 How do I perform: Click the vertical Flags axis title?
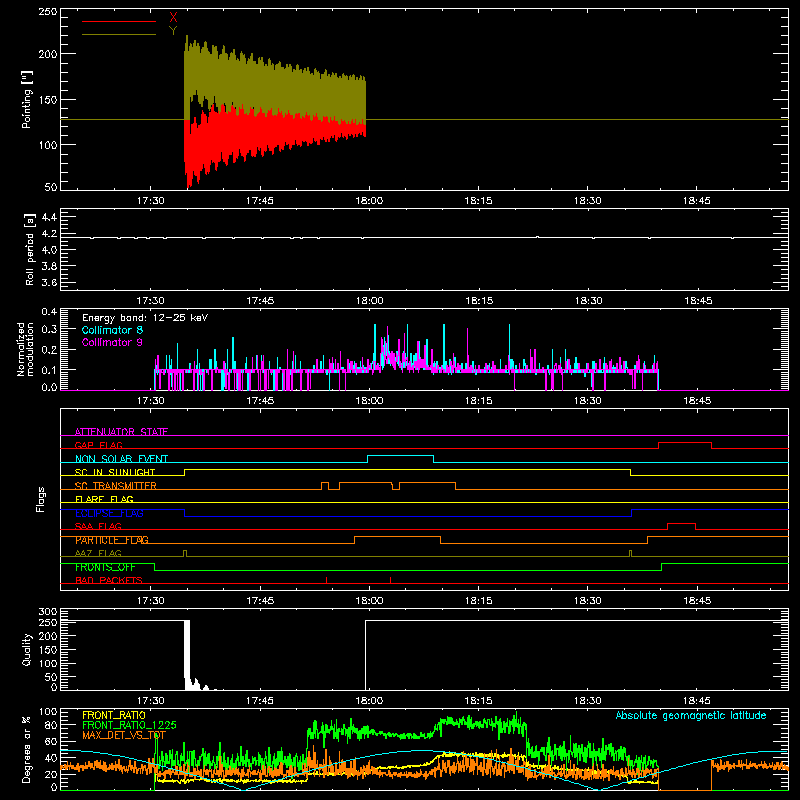pyautogui.click(x=40, y=499)
